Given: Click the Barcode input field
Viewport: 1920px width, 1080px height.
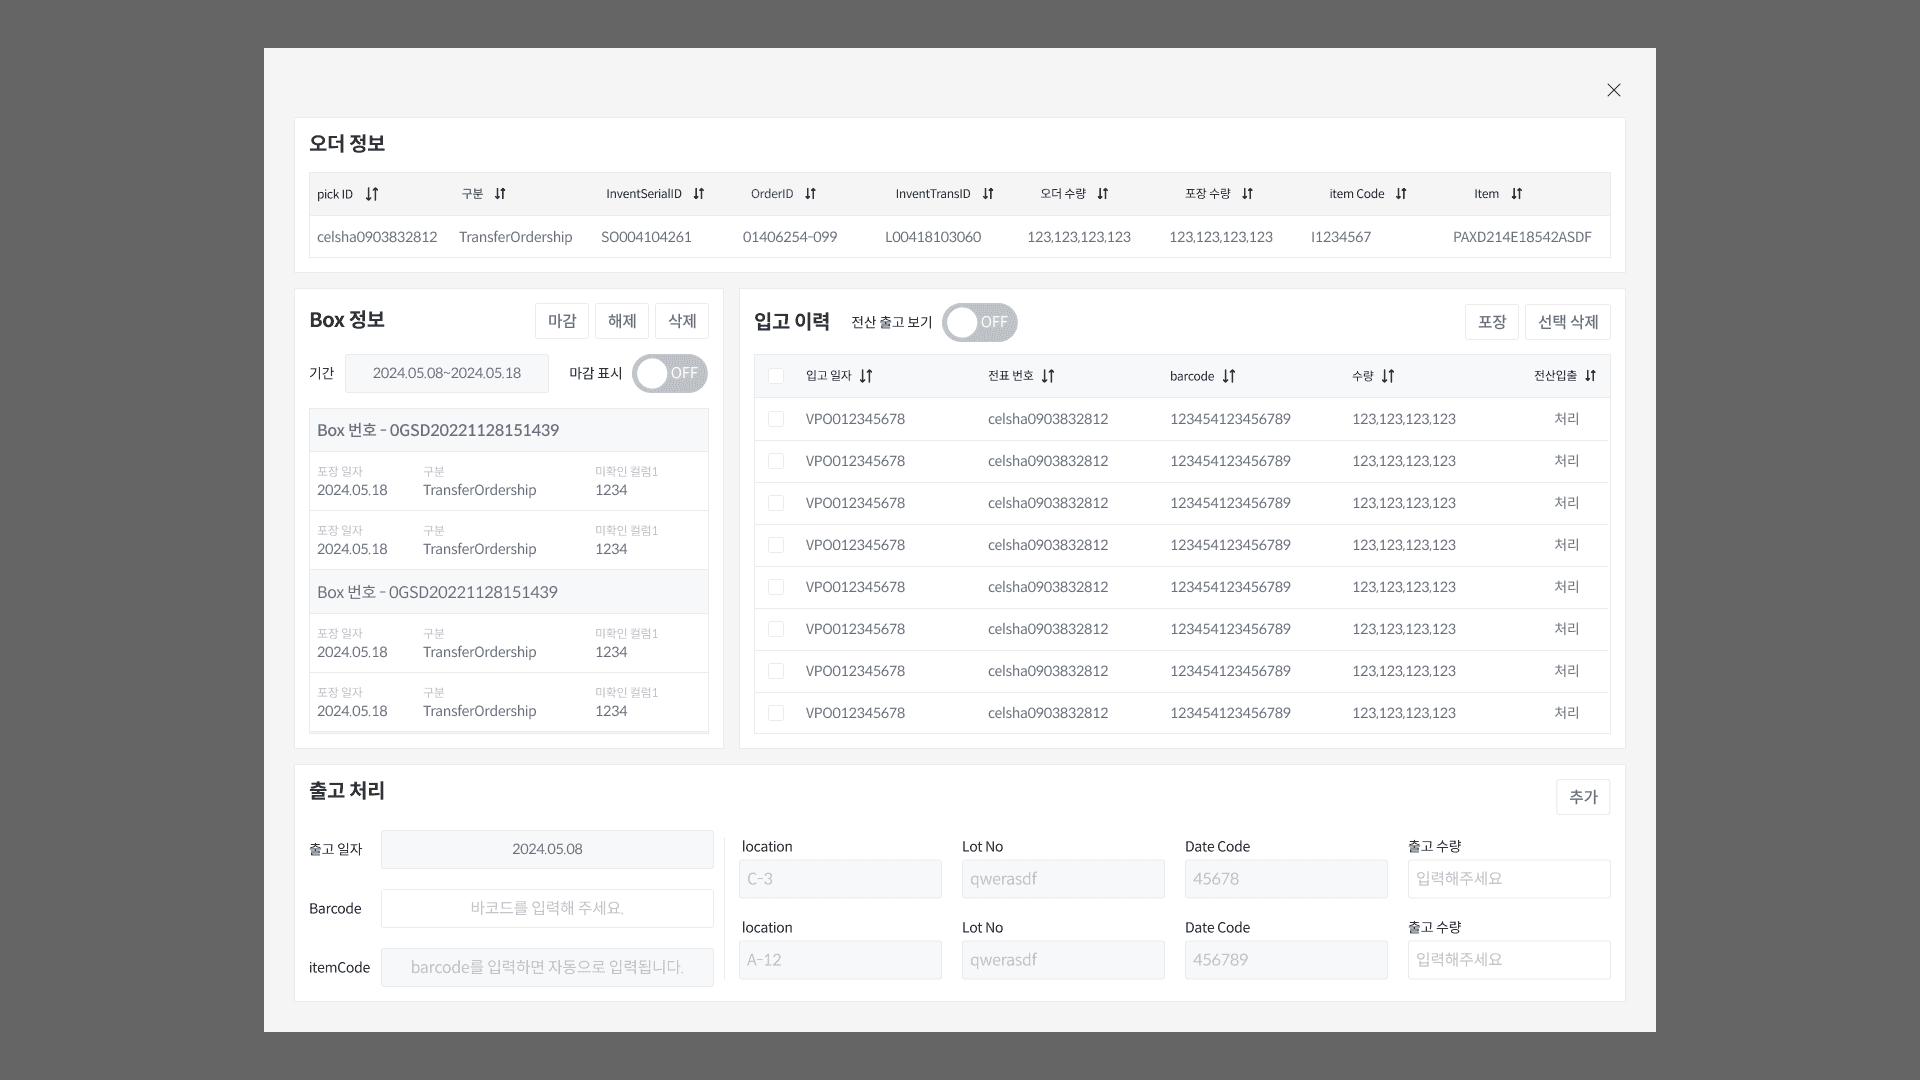Looking at the screenshot, I should [547, 908].
